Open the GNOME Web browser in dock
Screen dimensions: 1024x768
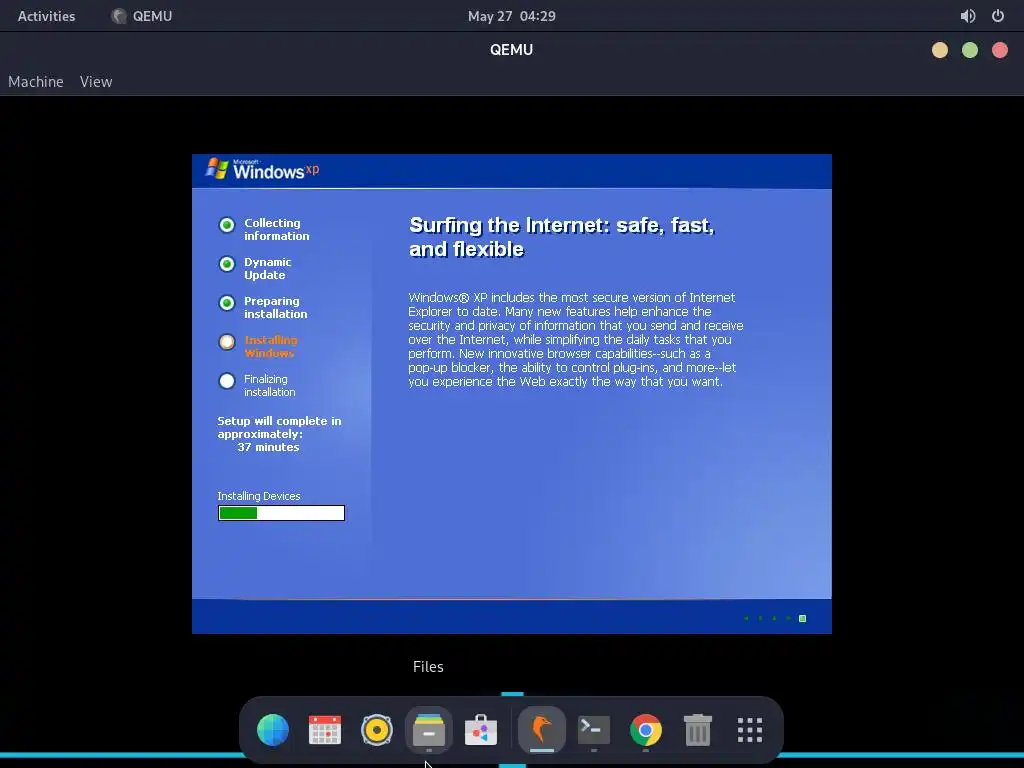click(x=273, y=729)
